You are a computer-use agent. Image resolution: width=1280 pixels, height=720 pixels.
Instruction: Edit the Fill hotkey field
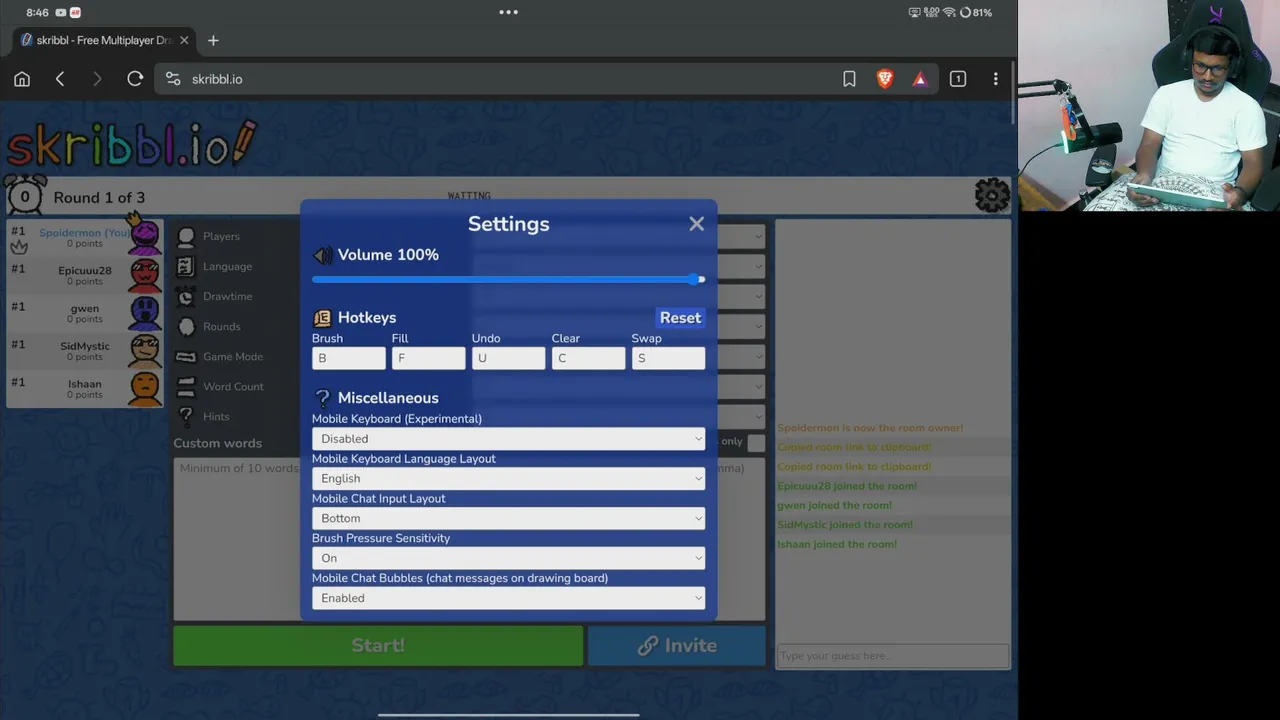[x=429, y=358]
